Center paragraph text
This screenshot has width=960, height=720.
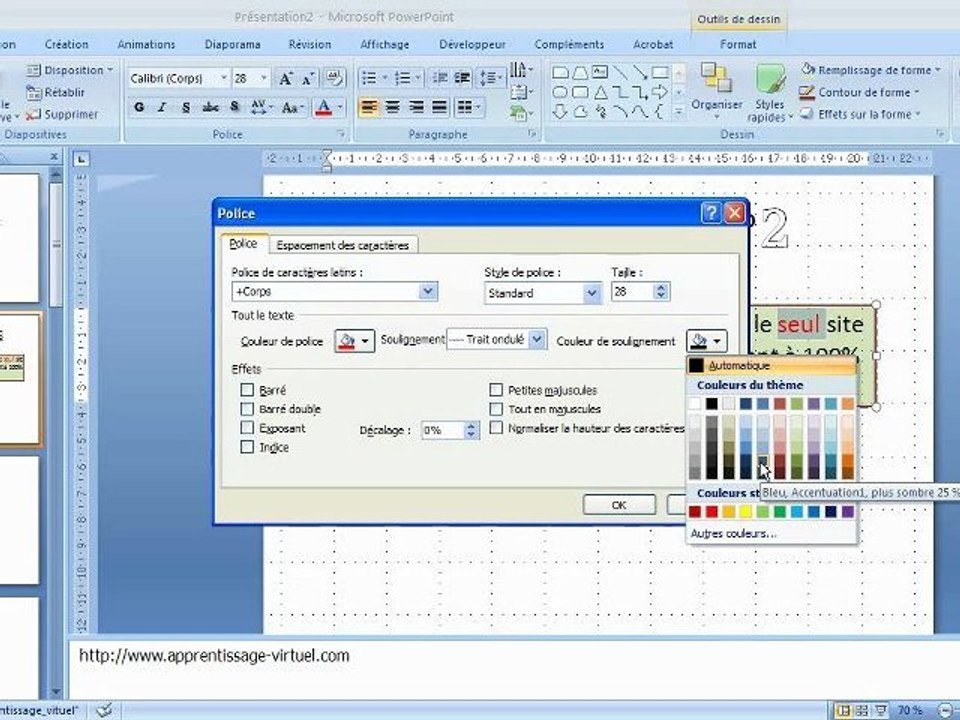[392, 107]
